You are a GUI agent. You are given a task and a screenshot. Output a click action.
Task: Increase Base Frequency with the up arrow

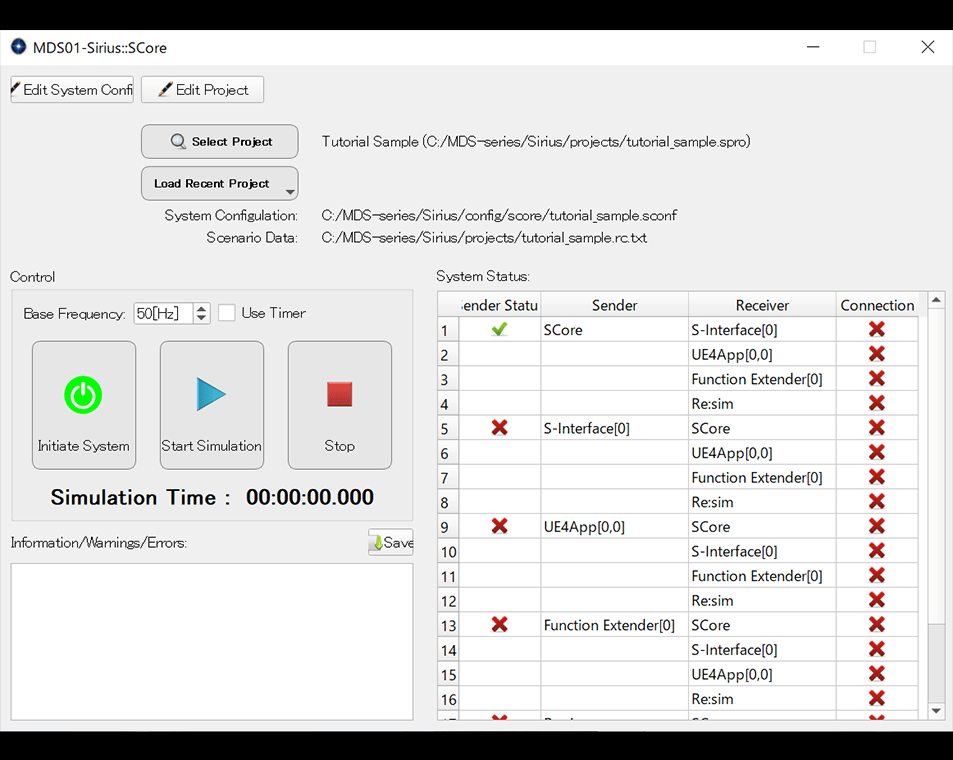(202, 308)
